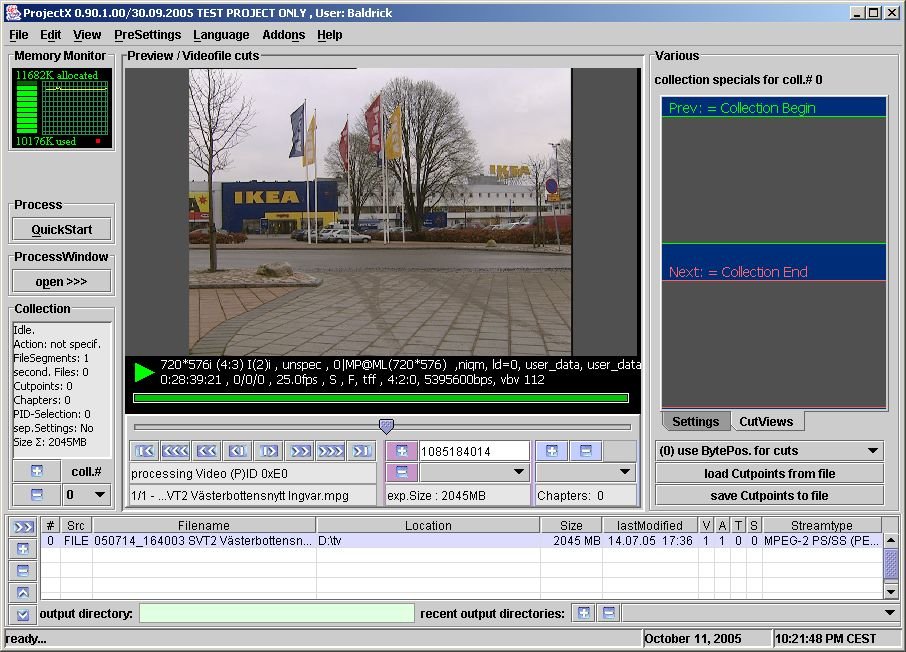This screenshot has height=652, width=906.
Task: Open the View menu
Action: (x=87, y=35)
